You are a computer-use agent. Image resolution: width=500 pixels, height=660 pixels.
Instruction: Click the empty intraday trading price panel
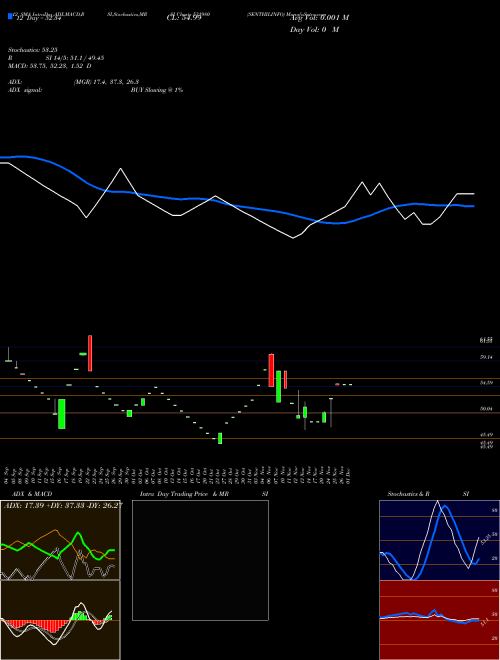coord(200,560)
